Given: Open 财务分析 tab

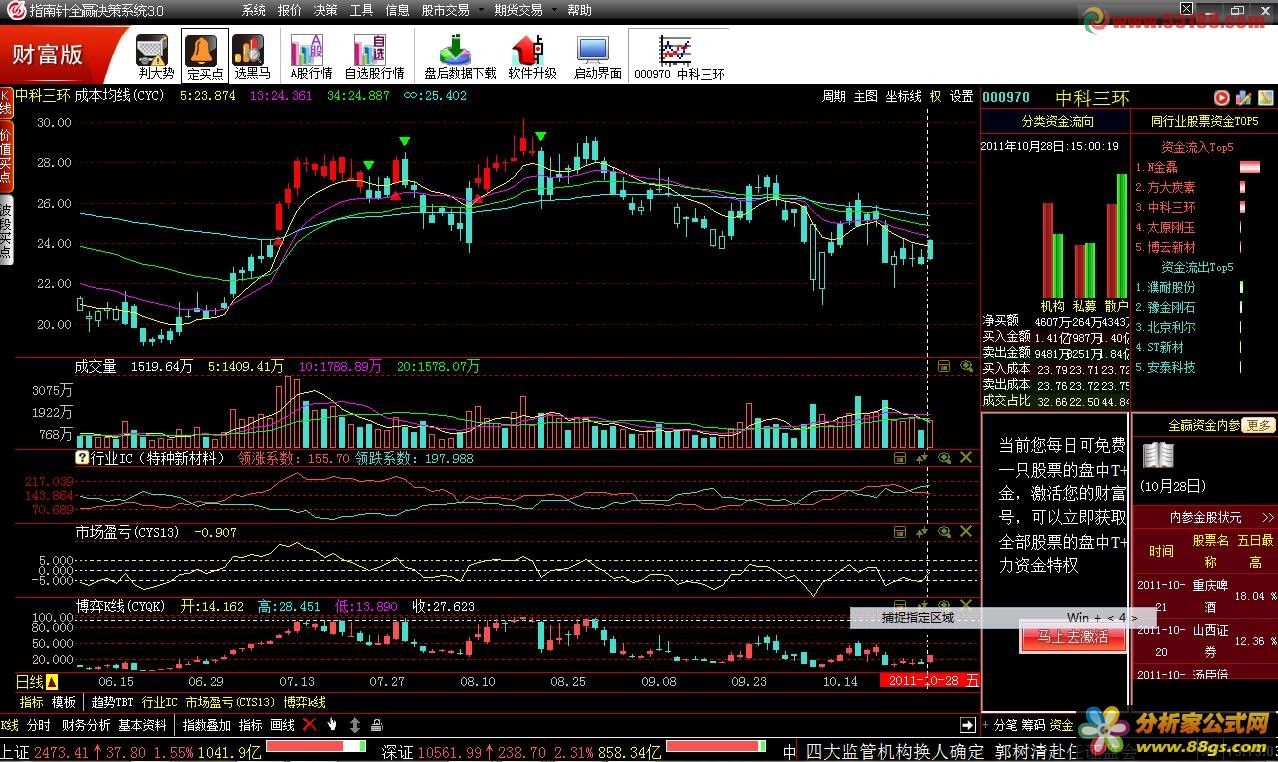Looking at the screenshot, I should point(86,725).
